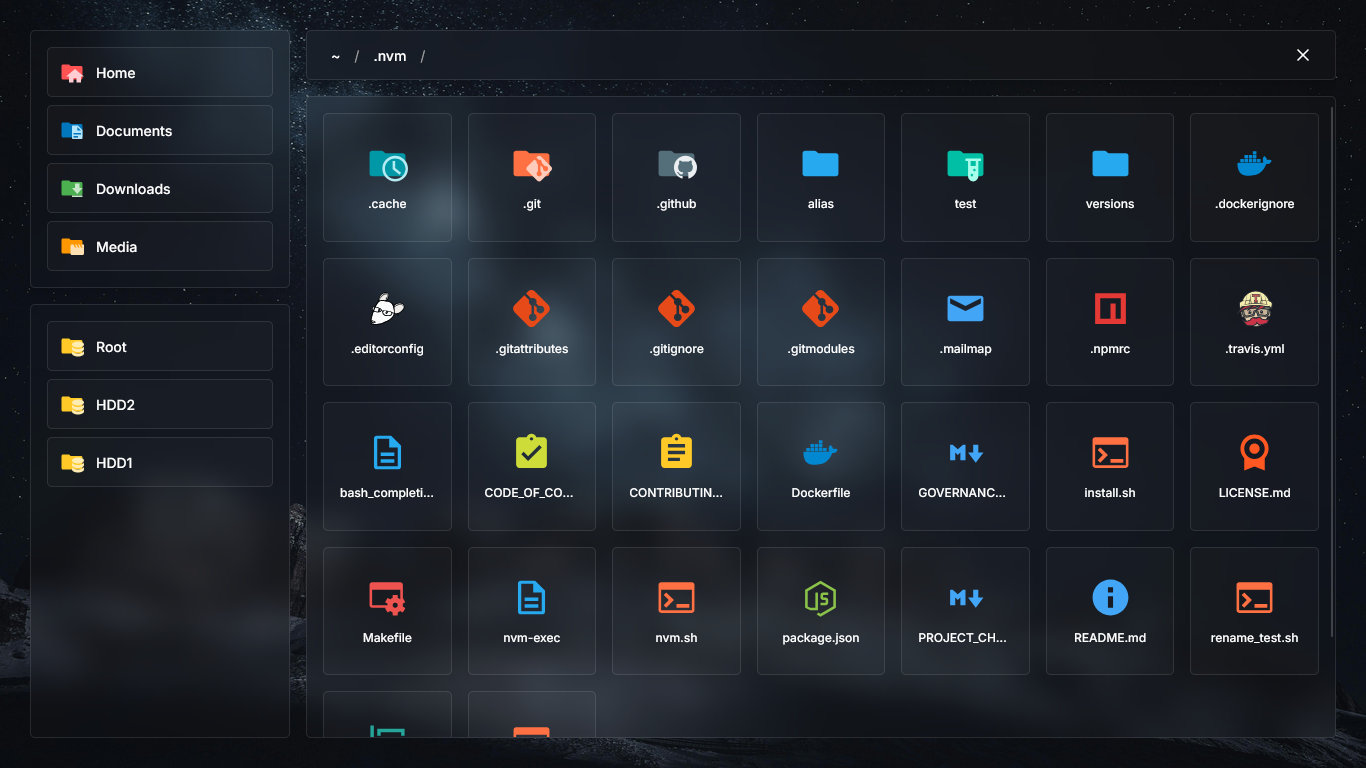This screenshot has width=1366, height=768.
Task: Select the .gitmodules git icon
Action: [821, 309]
